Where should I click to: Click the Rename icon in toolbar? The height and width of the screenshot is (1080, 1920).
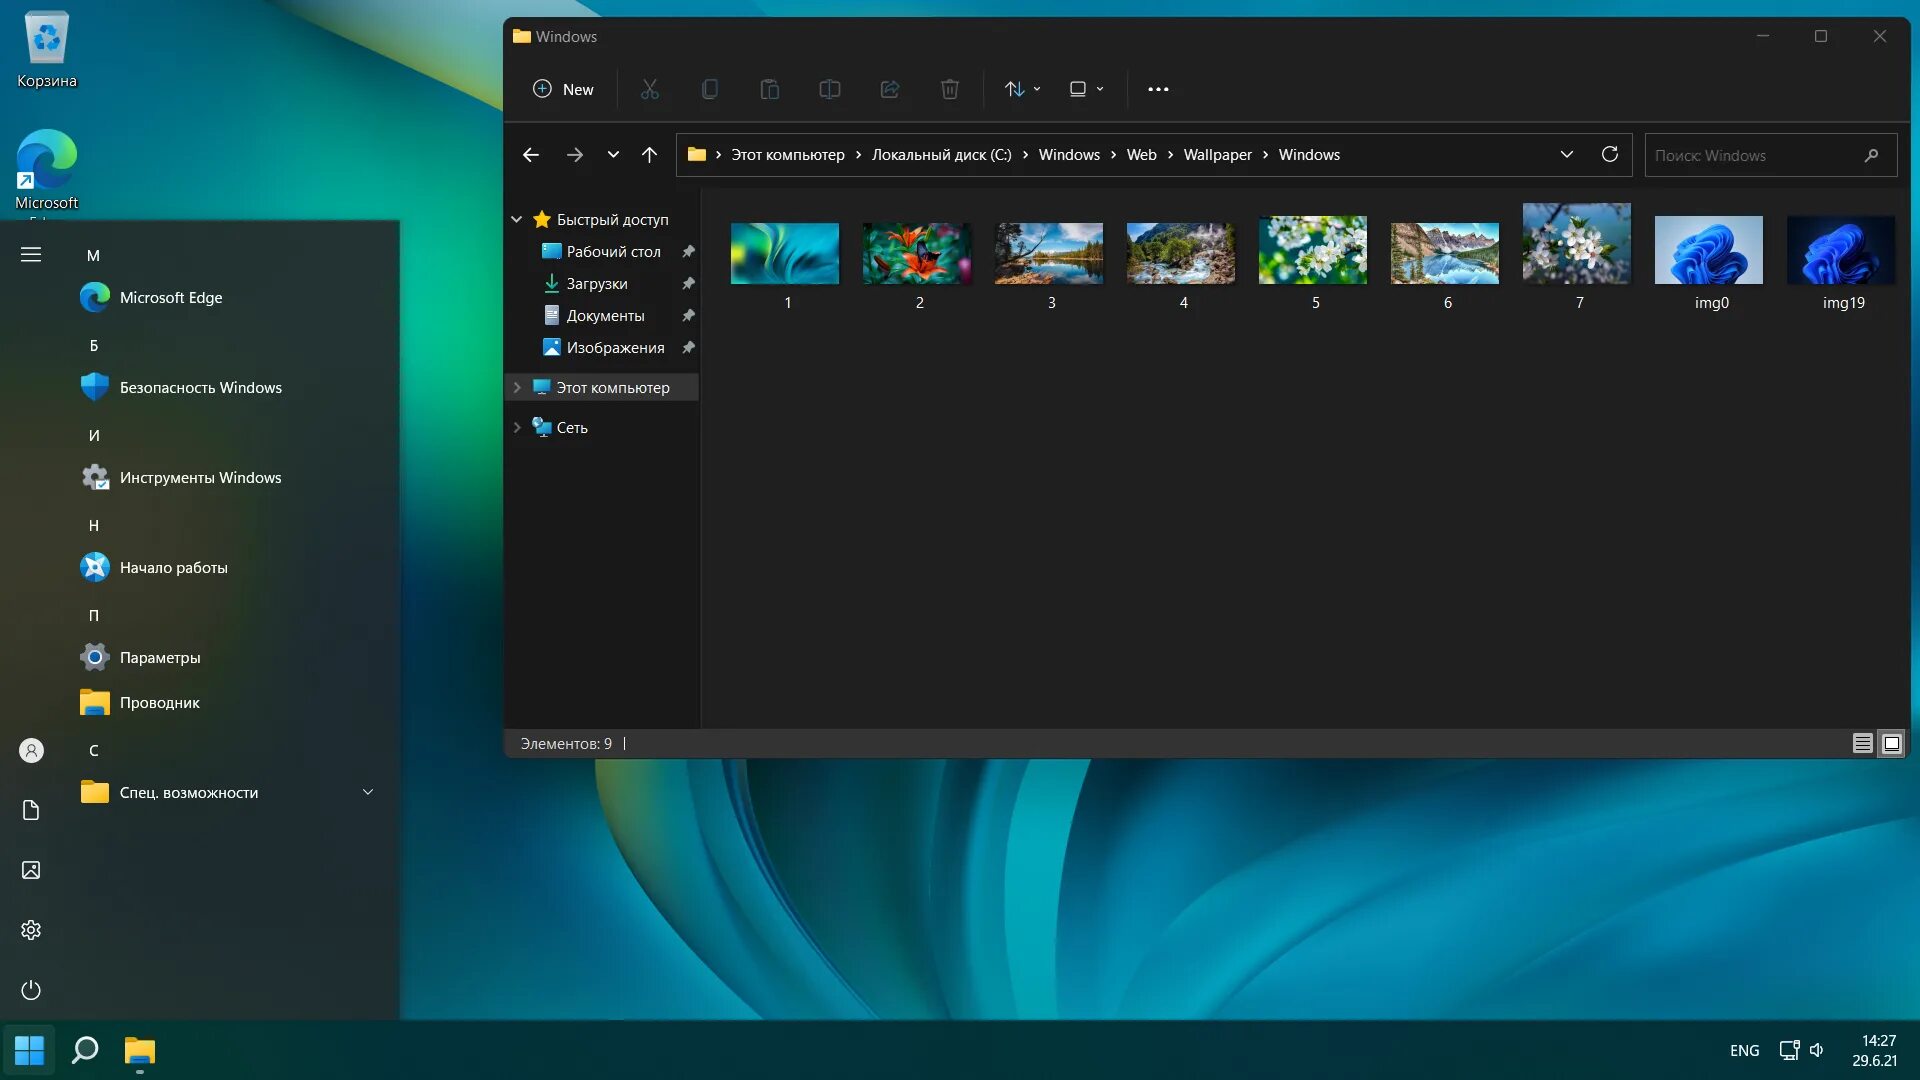[828, 88]
